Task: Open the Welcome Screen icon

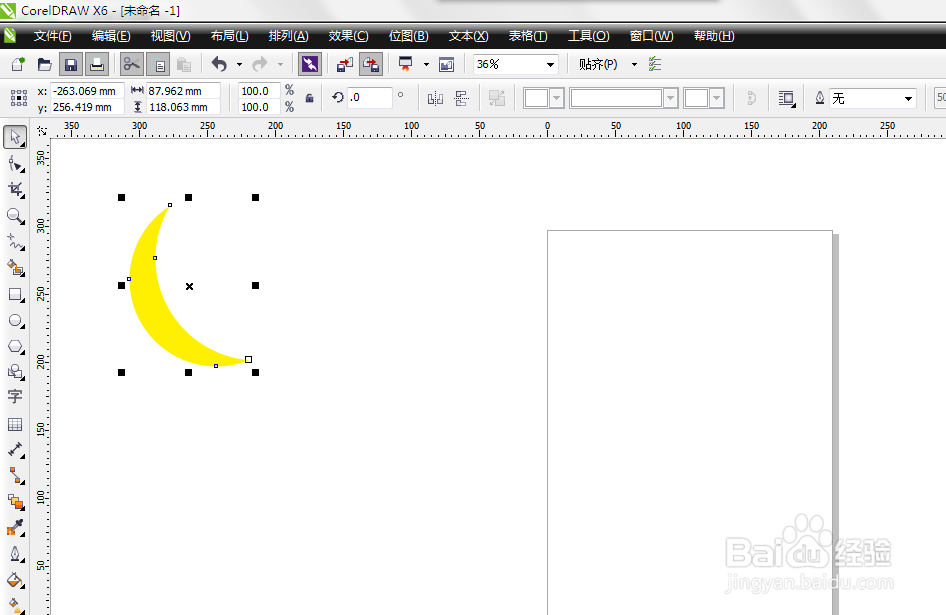Action: coord(446,64)
